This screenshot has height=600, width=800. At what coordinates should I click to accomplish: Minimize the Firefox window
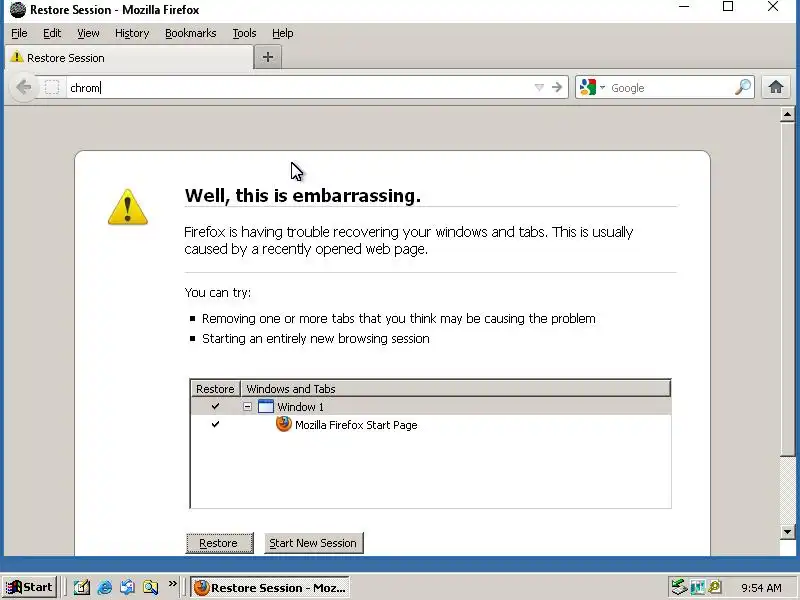coord(684,7)
